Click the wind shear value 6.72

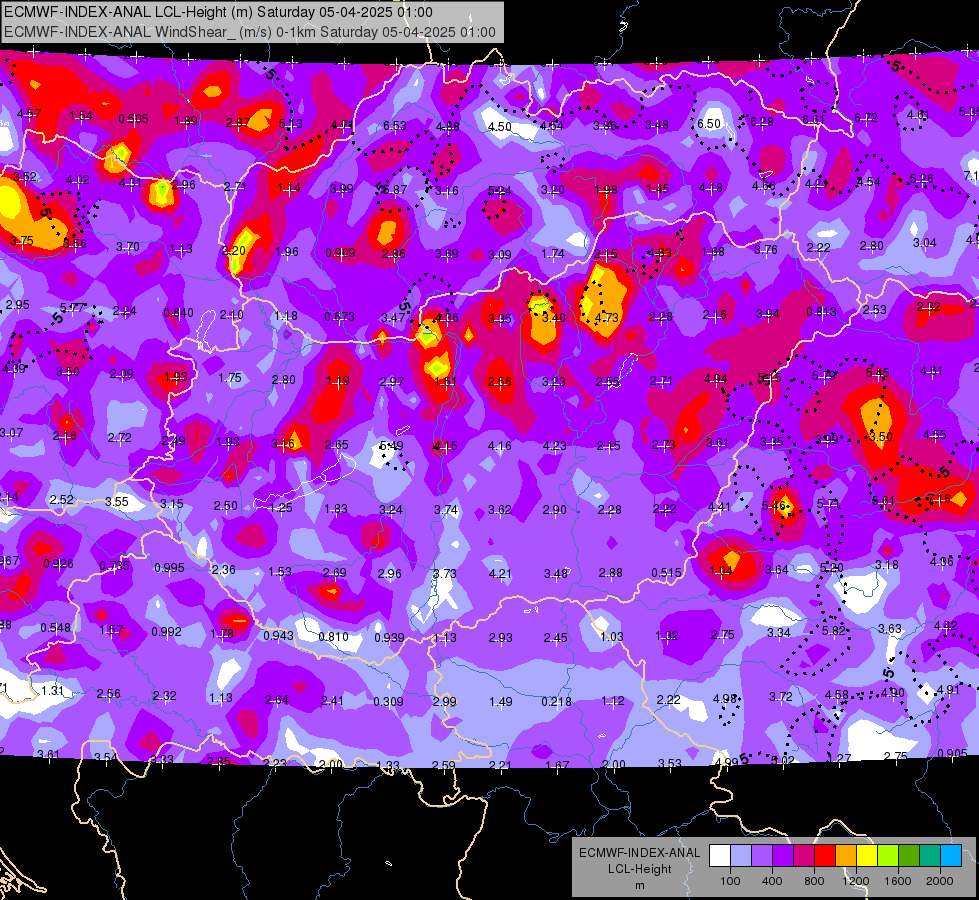pos(866,117)
